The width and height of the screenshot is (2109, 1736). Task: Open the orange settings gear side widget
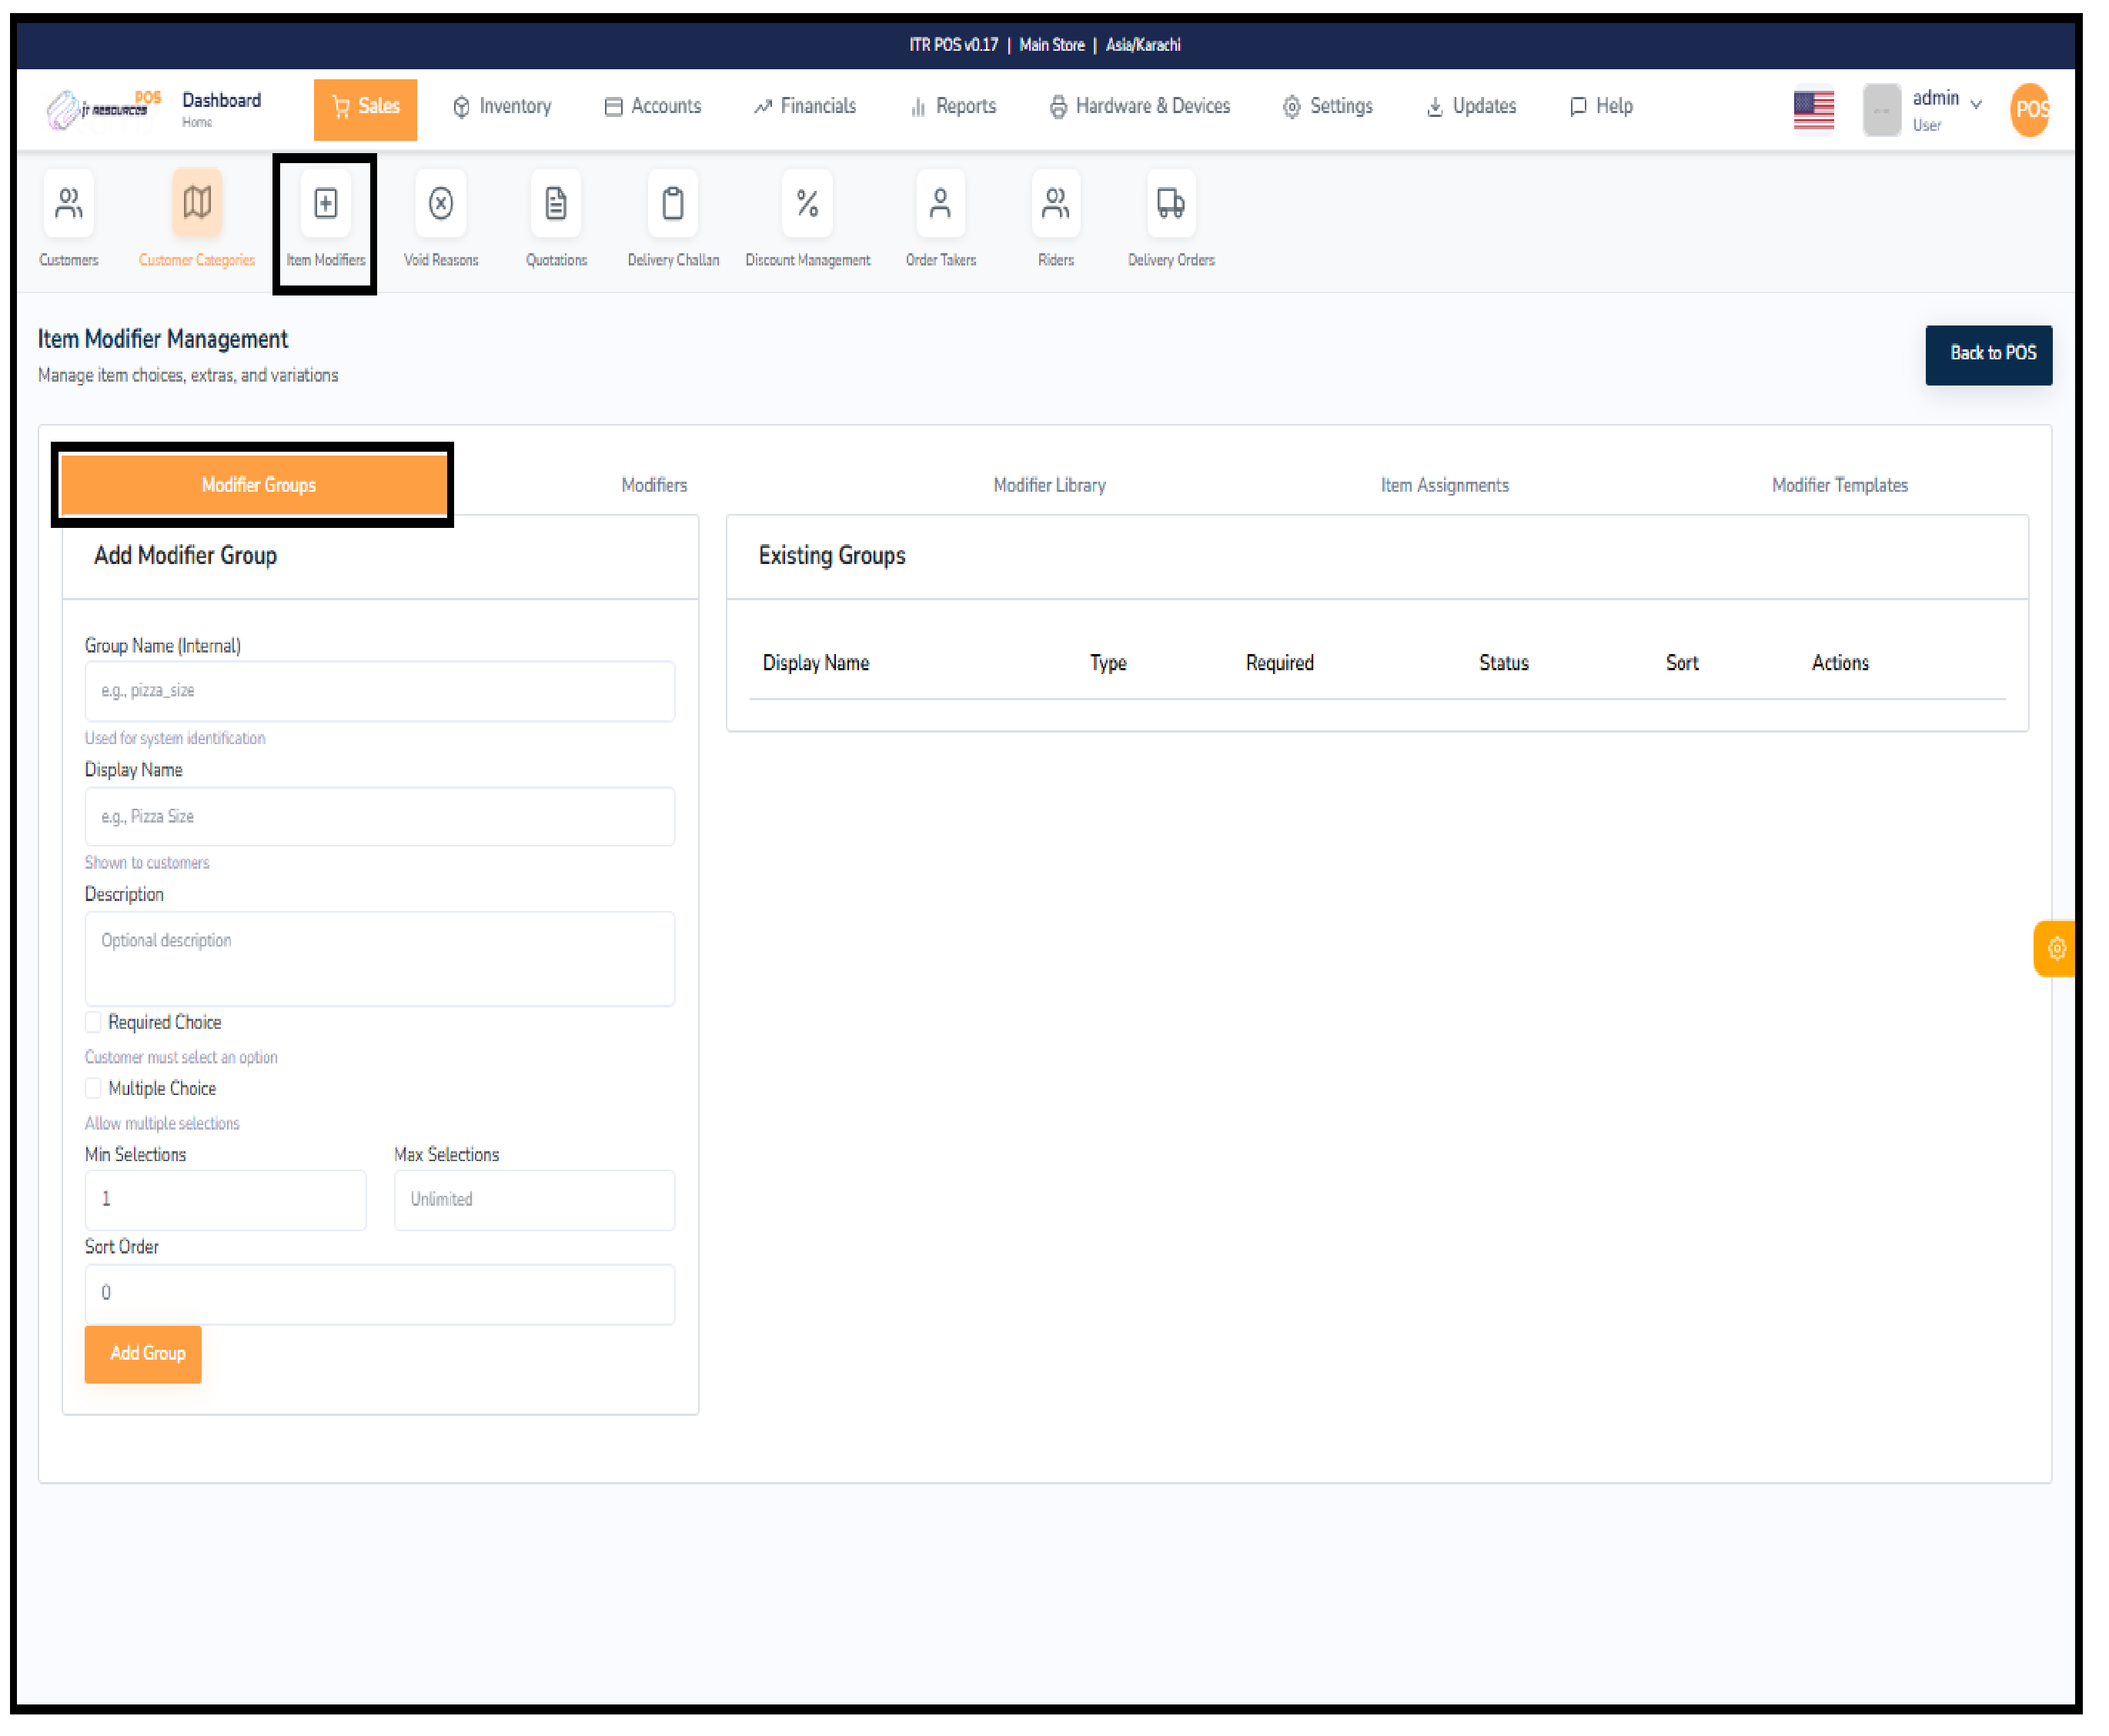(x=2055, y=948)
